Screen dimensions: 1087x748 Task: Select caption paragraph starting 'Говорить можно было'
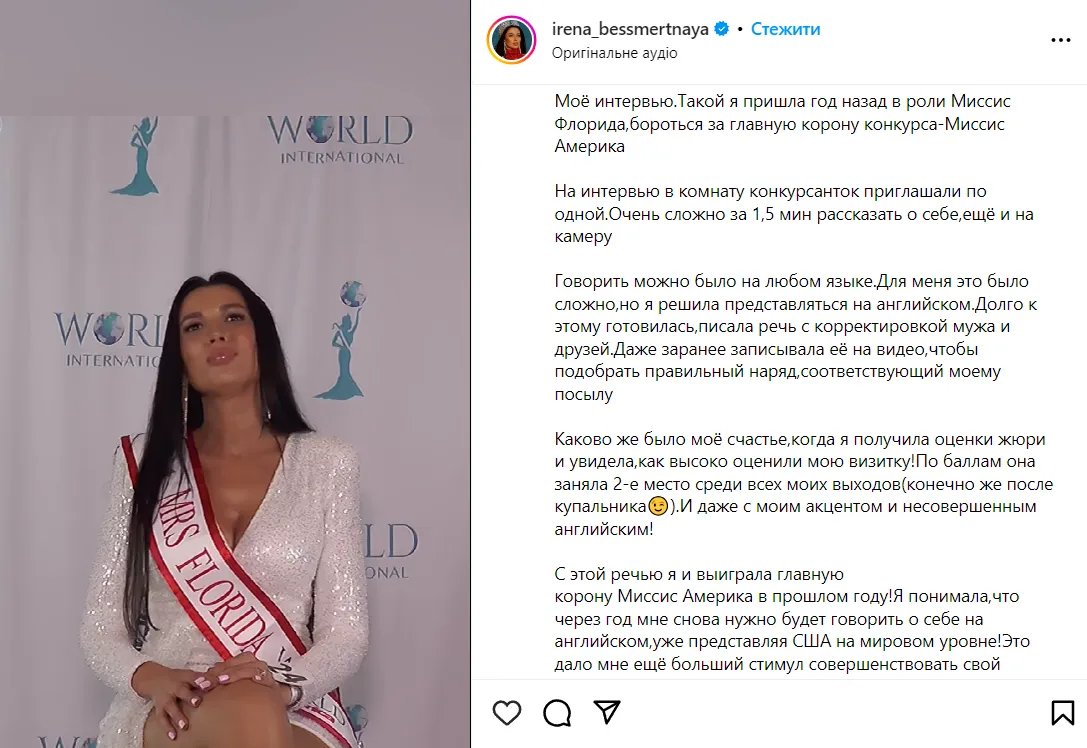[x=796, y=338]
